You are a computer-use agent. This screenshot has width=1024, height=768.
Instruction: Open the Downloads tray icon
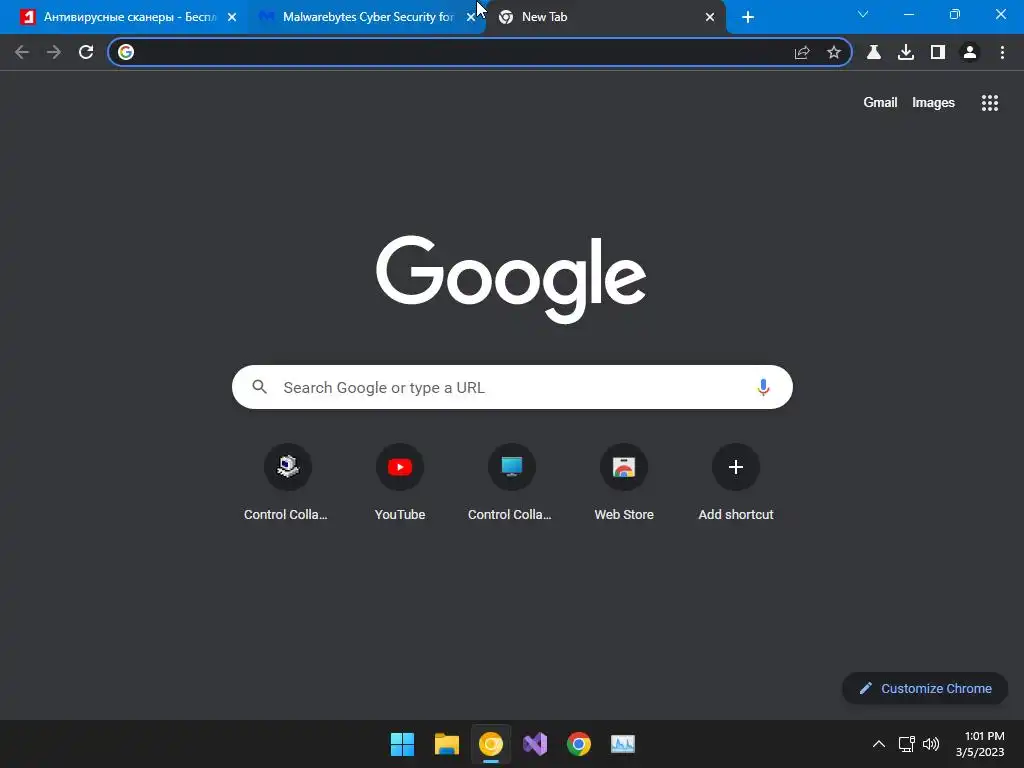pos(906,52)
